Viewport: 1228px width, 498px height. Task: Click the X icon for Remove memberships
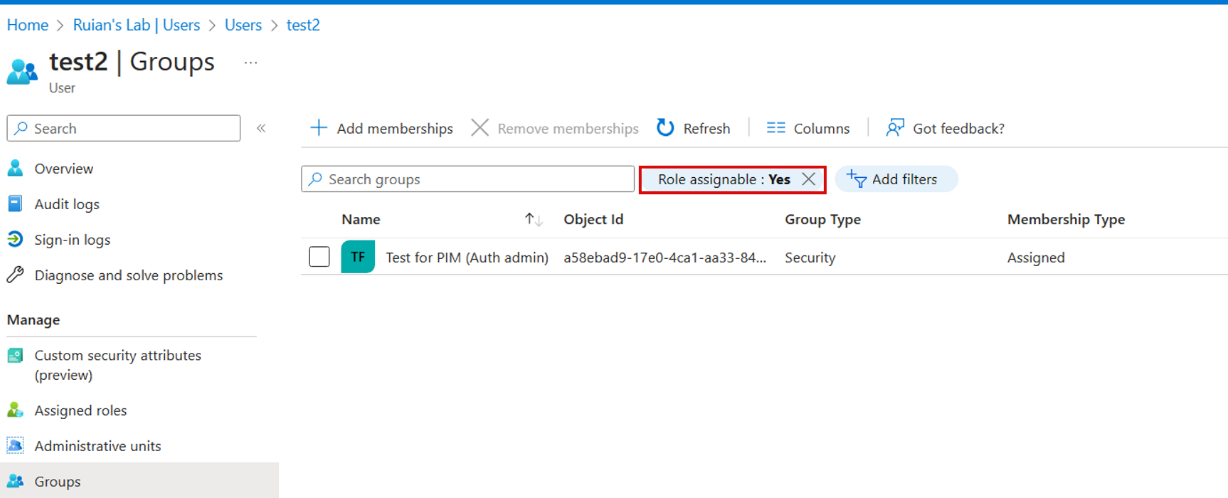(x=480, y=128)
